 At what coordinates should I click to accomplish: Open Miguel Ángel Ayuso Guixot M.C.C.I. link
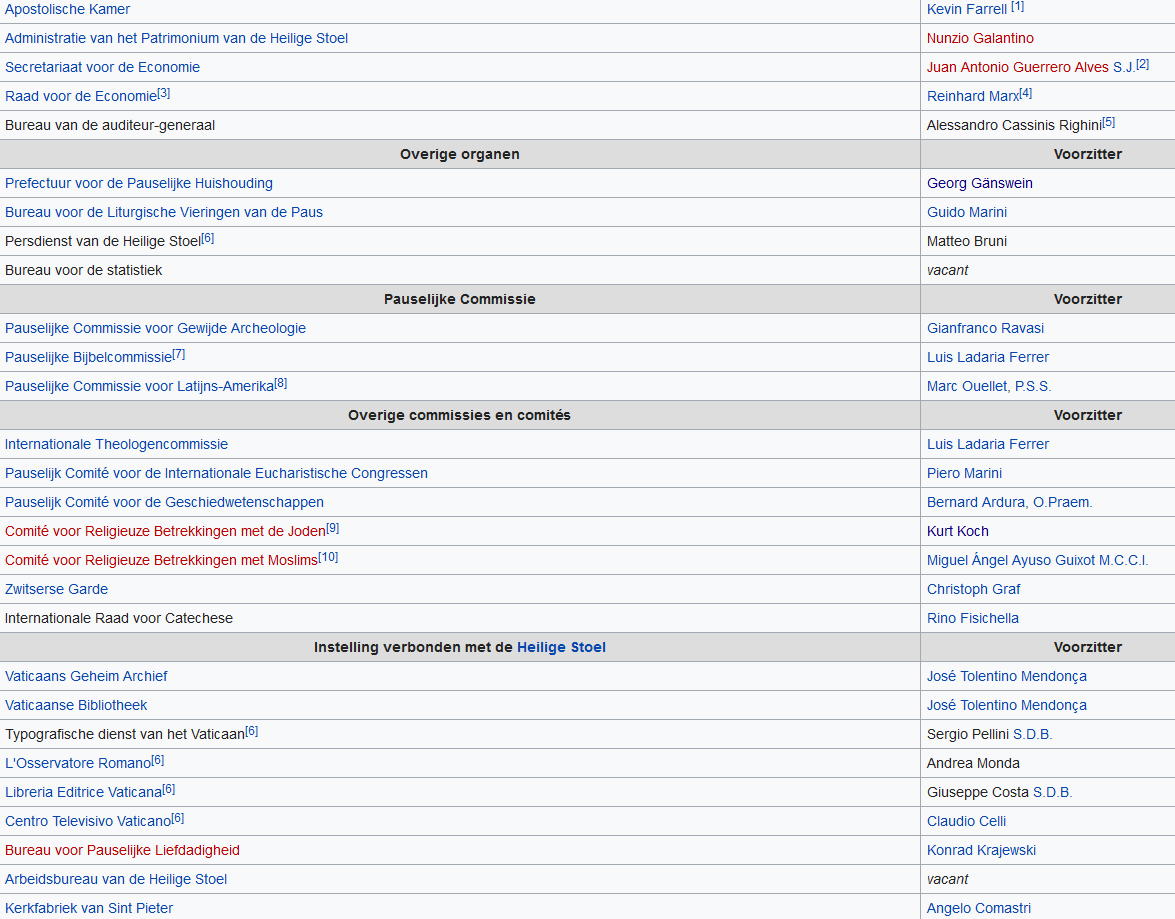[x=1037, y=561]
